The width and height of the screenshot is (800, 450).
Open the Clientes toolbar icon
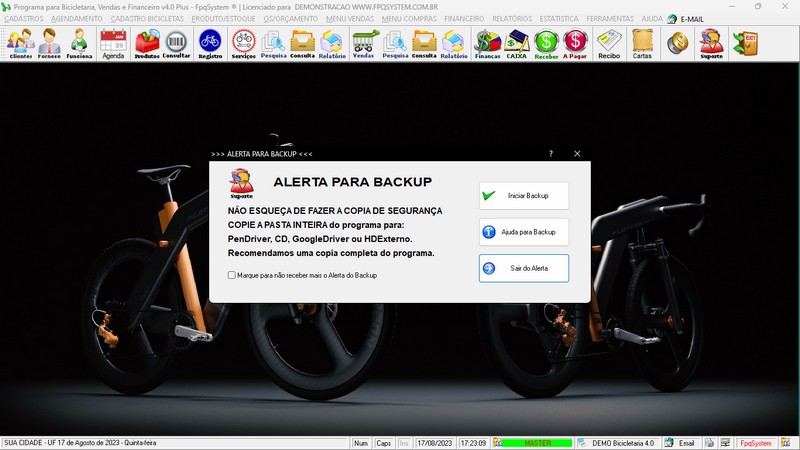[x=21, y=44]
